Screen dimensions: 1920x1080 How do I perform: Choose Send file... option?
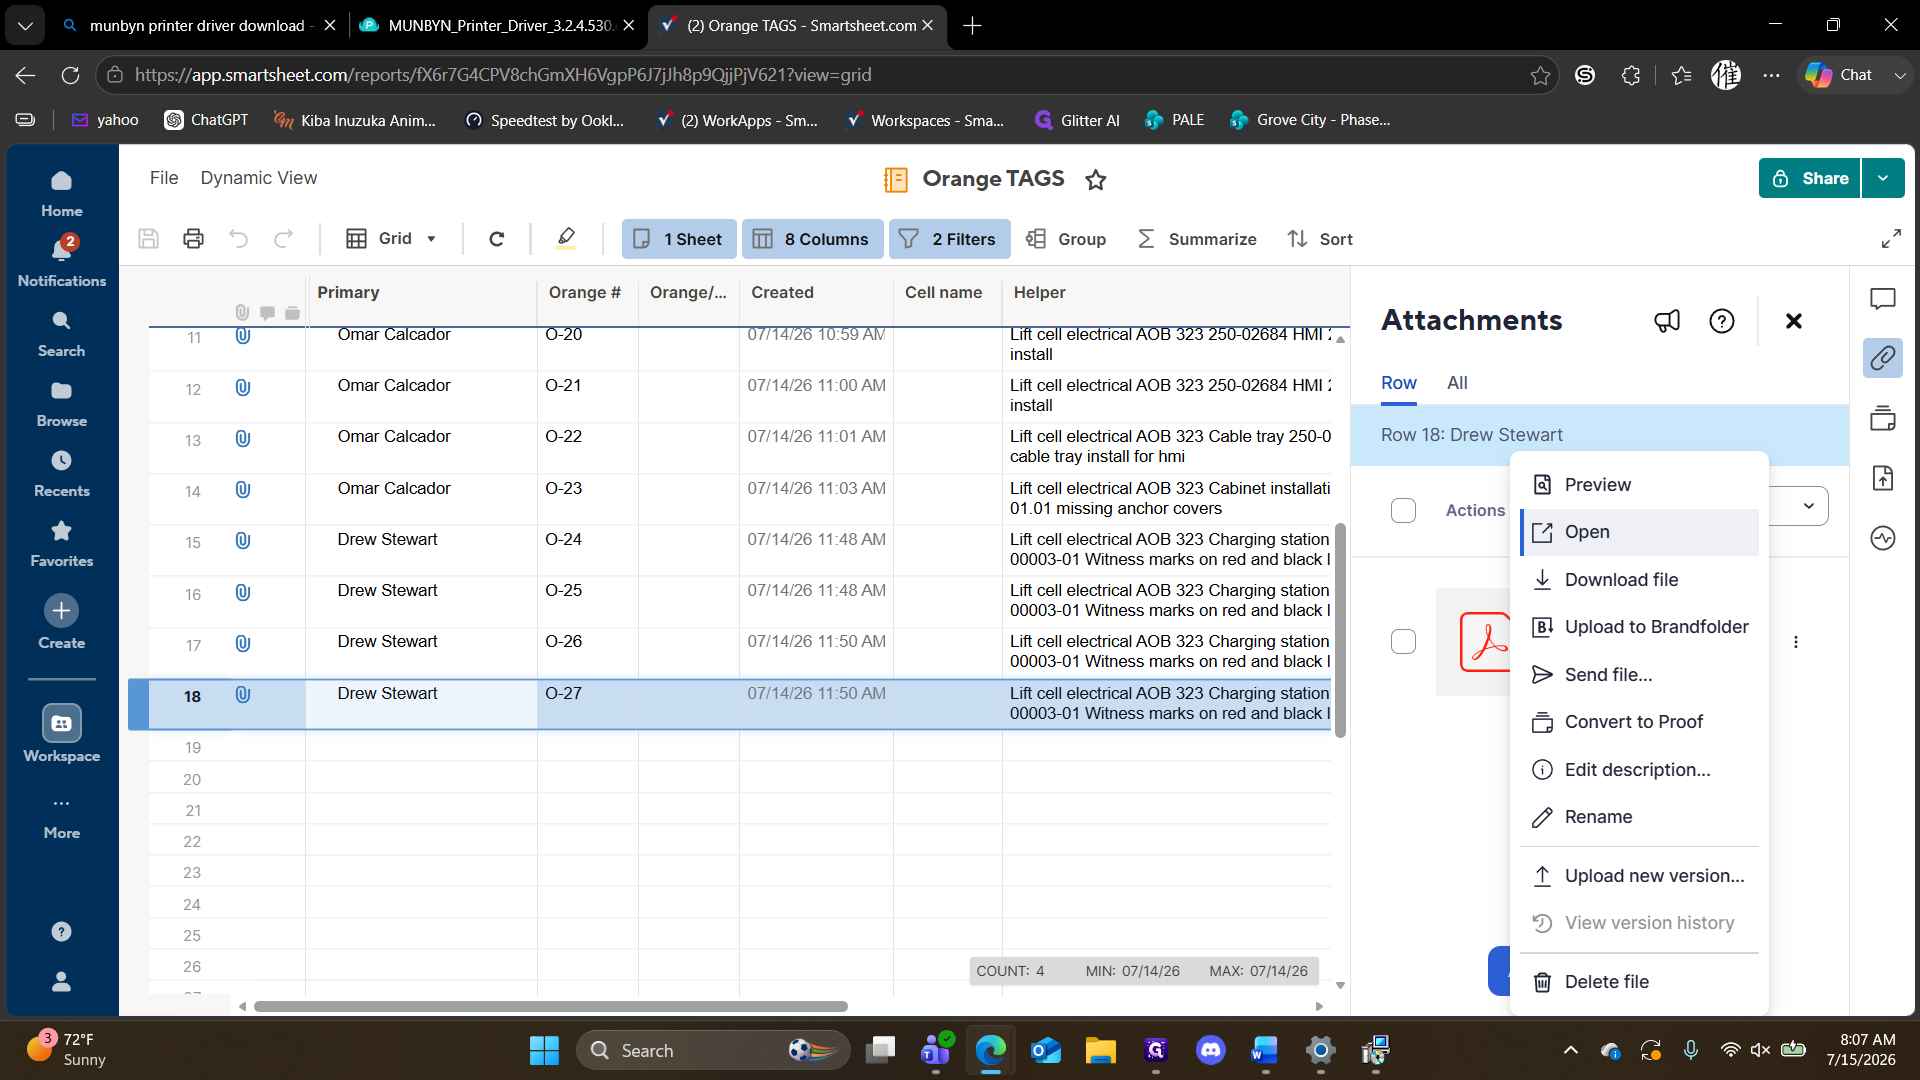[x=1640, y=675]
